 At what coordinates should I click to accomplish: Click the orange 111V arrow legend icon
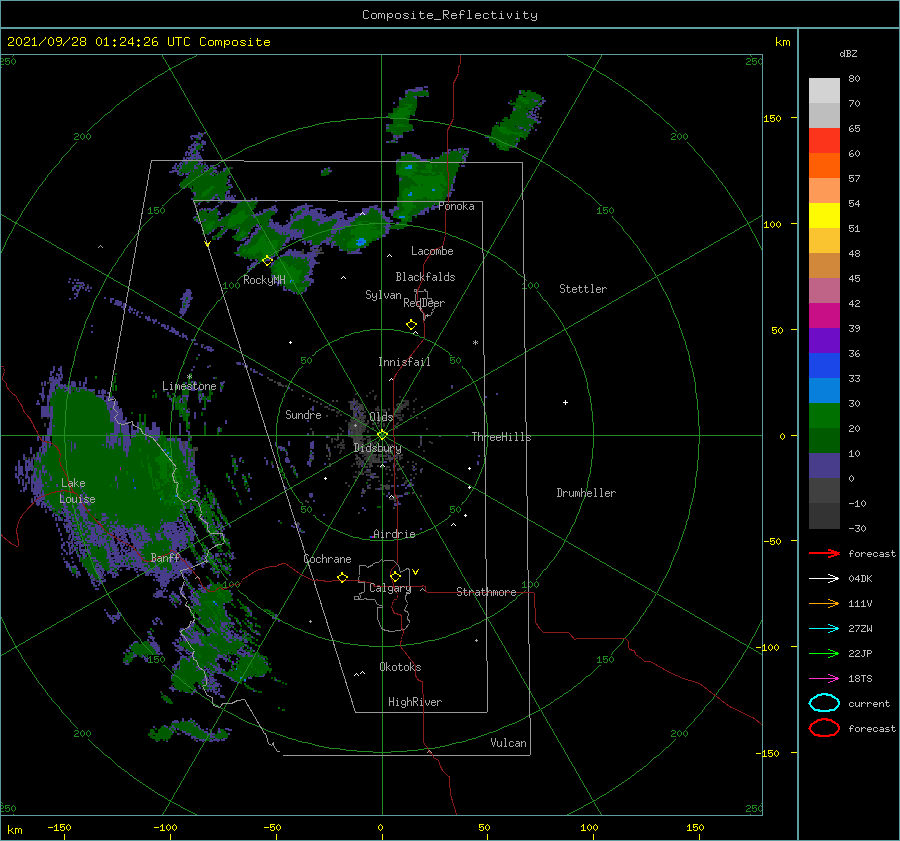[x=824, y=603]
